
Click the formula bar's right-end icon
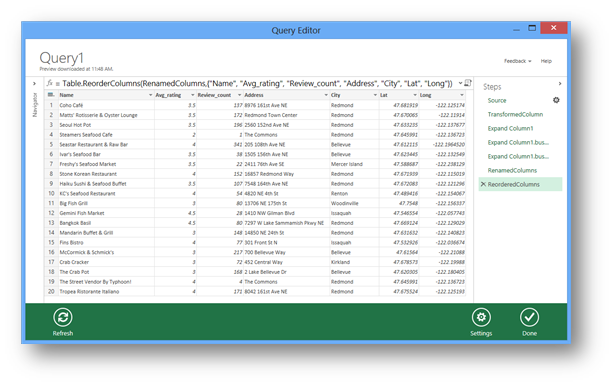point(468,83)
